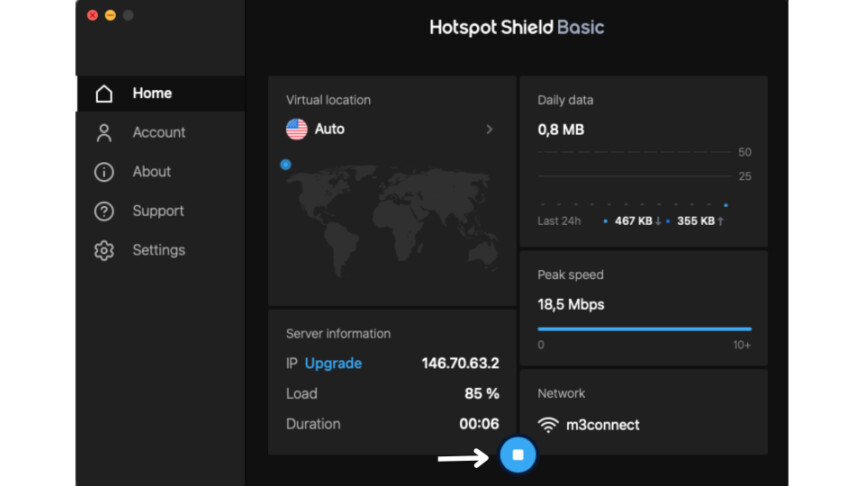Select the Auto virtual location label
Image resolution: width=864 pixels, height=486 pixels.
coord(330,129)
